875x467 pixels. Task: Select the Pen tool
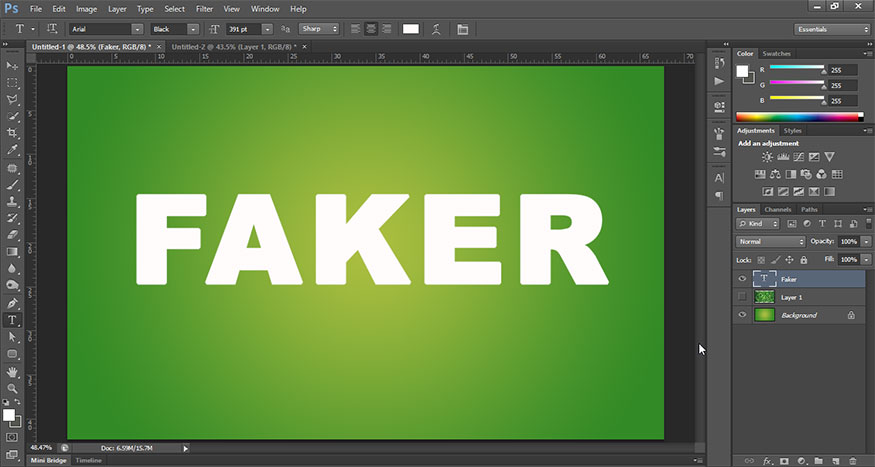[x=12, y=304]
